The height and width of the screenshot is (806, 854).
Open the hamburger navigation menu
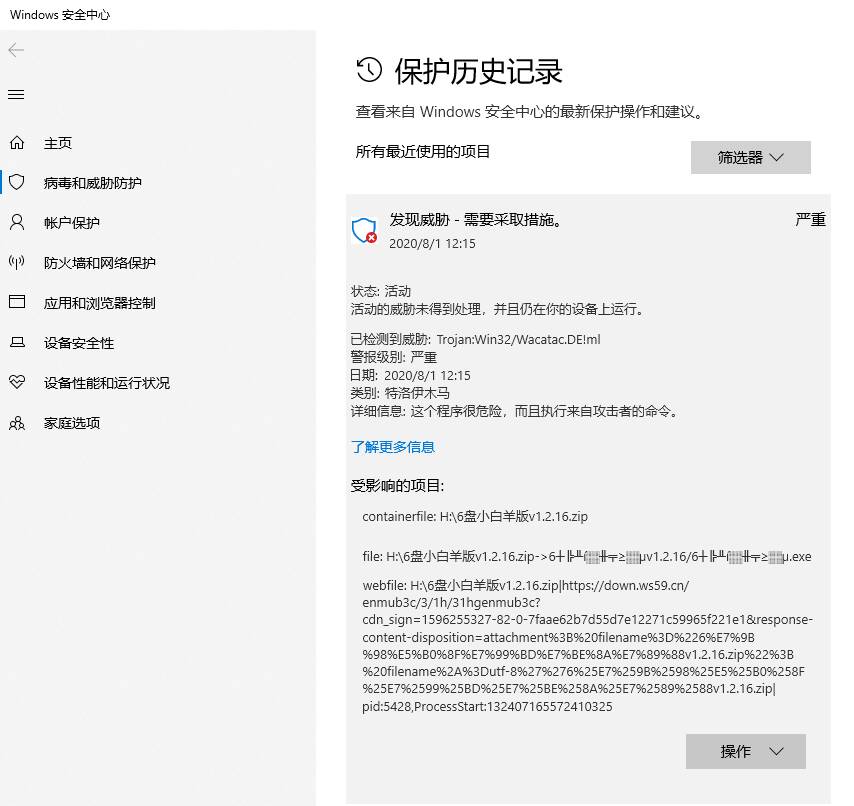[x=16, y=95]
